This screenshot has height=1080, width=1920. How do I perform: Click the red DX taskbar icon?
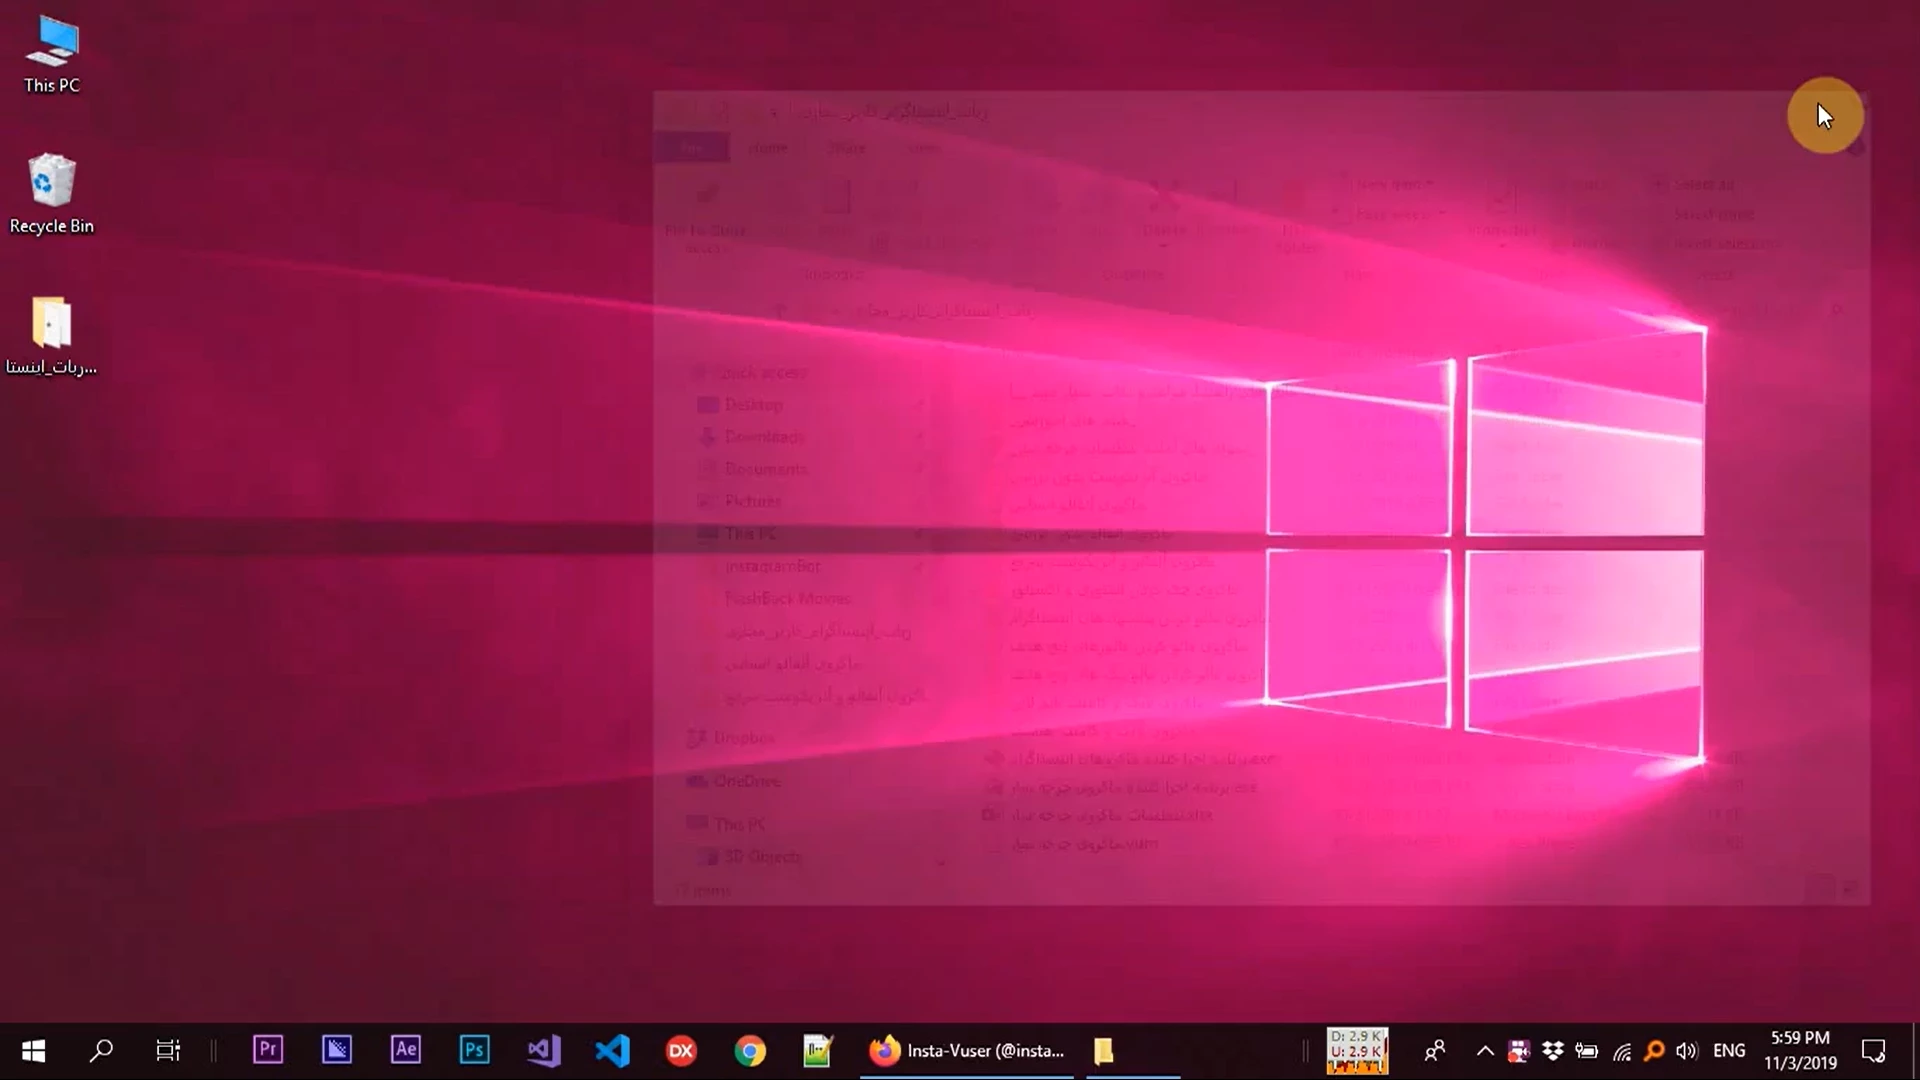tap(681, 1050)
